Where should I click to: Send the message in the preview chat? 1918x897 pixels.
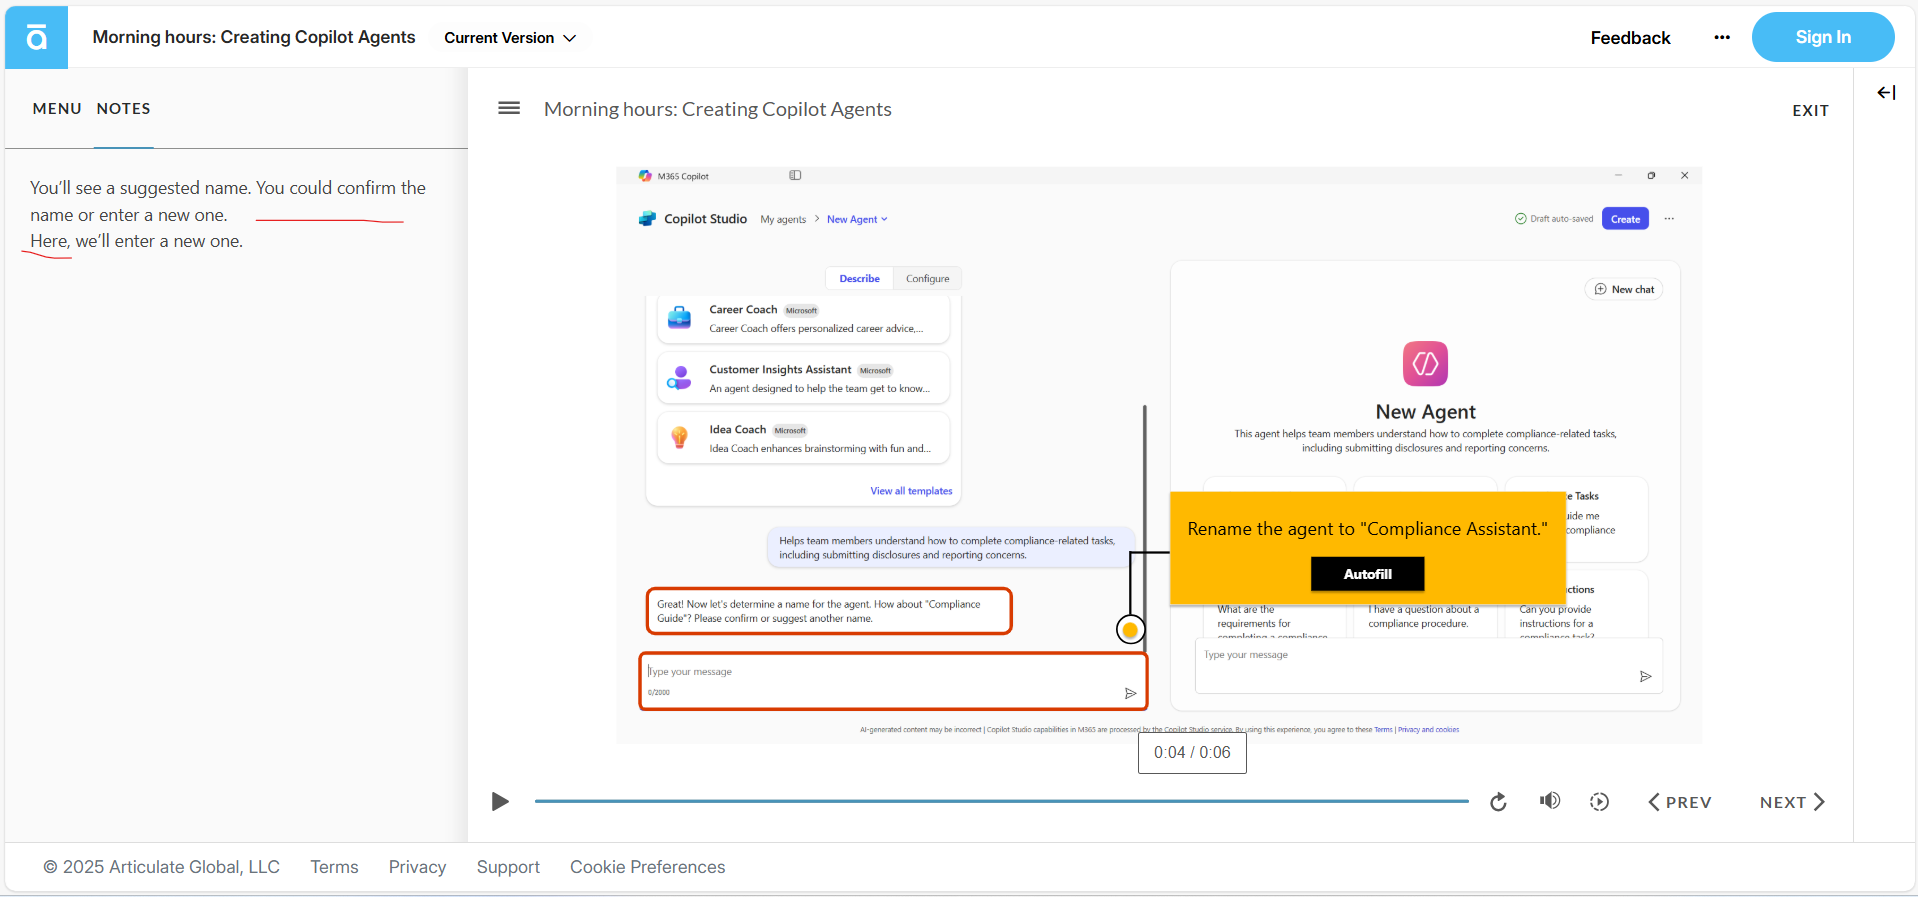[1645, 677]
